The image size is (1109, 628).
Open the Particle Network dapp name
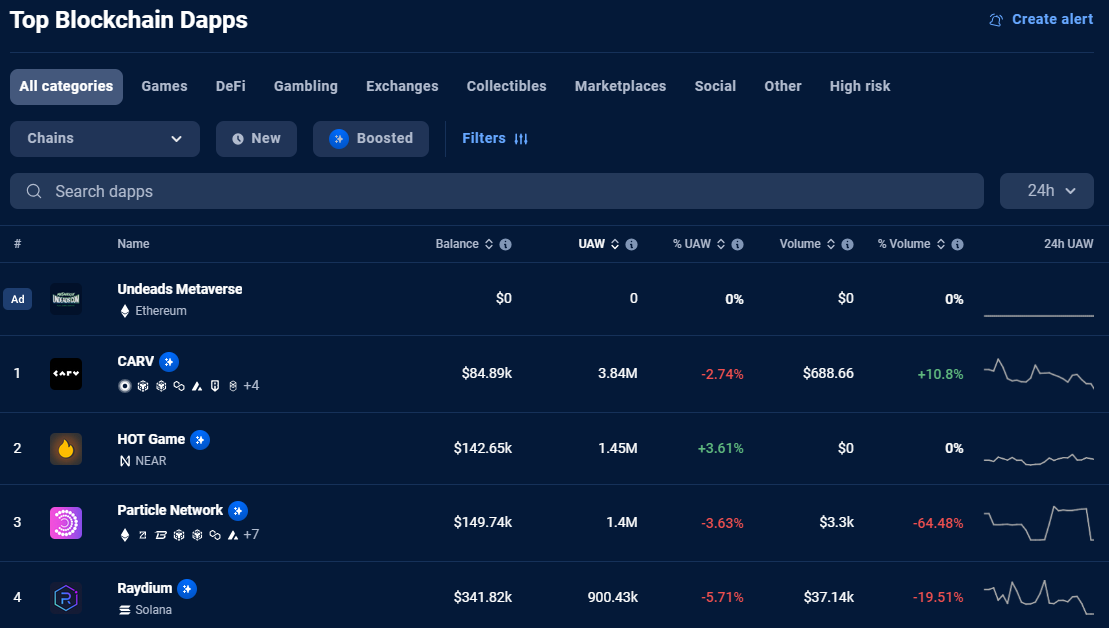coord(170,510)
